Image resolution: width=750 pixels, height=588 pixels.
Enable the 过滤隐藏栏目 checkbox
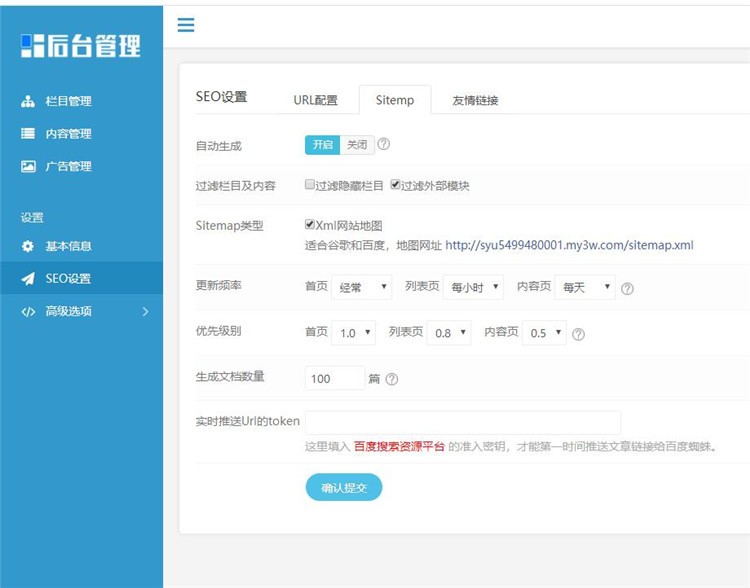pyautogui.click(x=310, y=186)
